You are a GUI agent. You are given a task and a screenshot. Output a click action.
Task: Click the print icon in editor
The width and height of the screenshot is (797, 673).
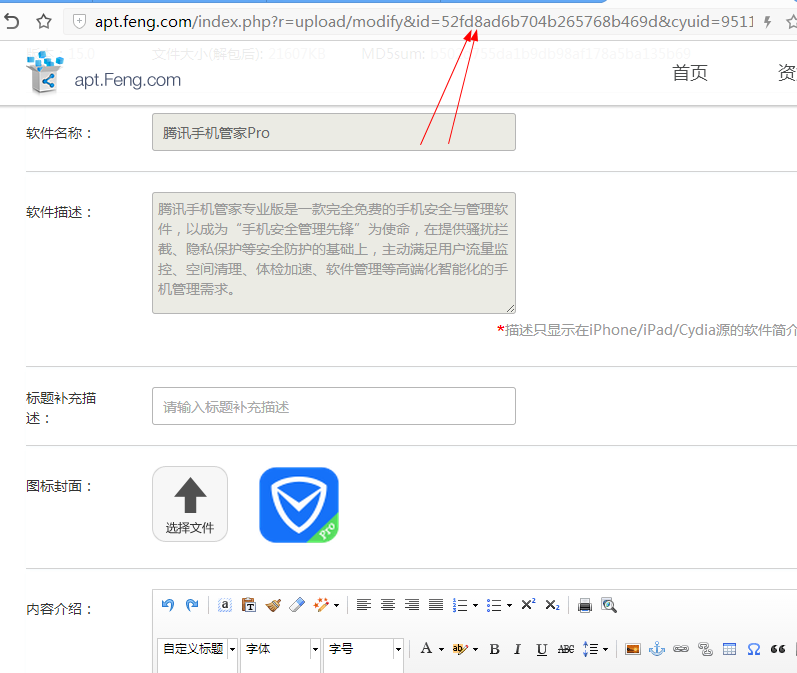pyautogui.click(x=585, y=605)
